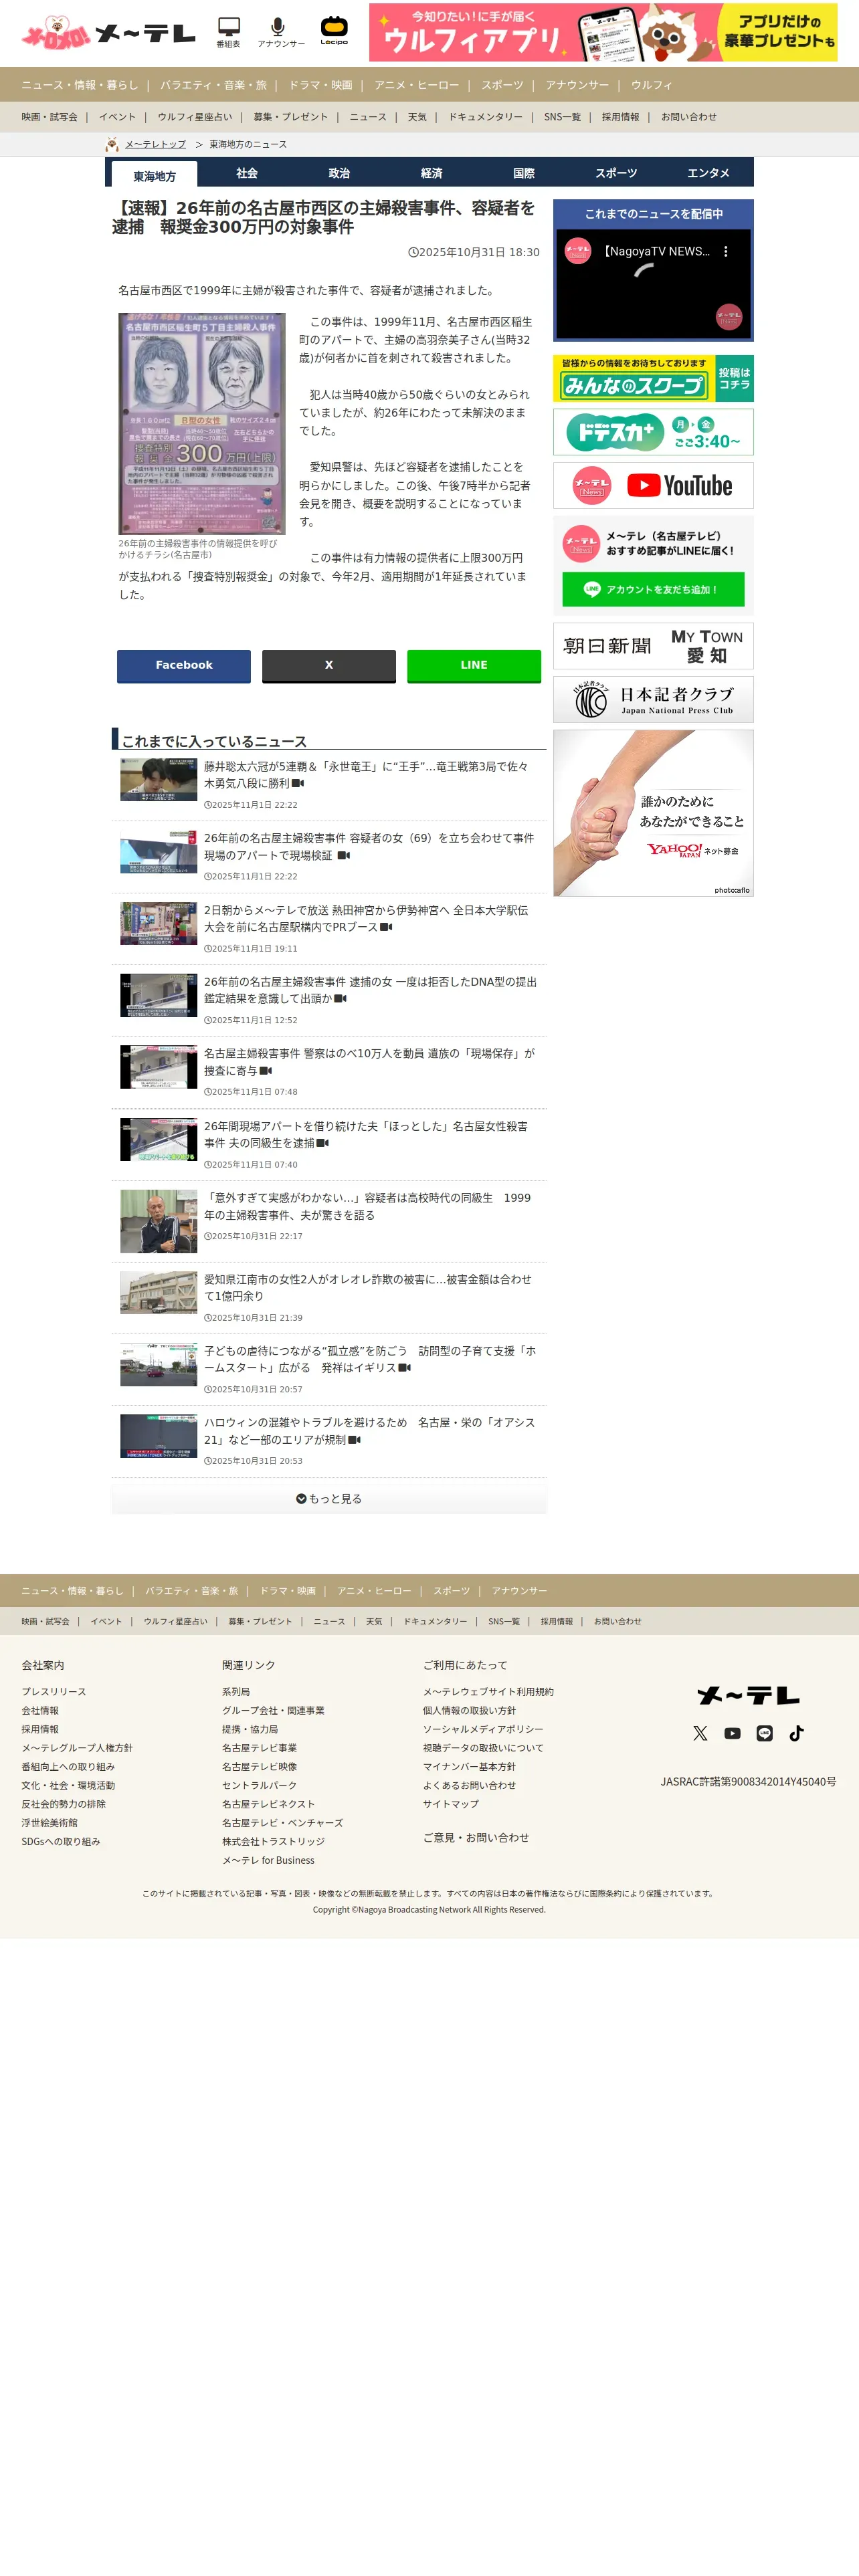Open 個人情報の取扱い方針 footer link
The height and width of the screenshot is (2576, 859).
pos(469,1711)
